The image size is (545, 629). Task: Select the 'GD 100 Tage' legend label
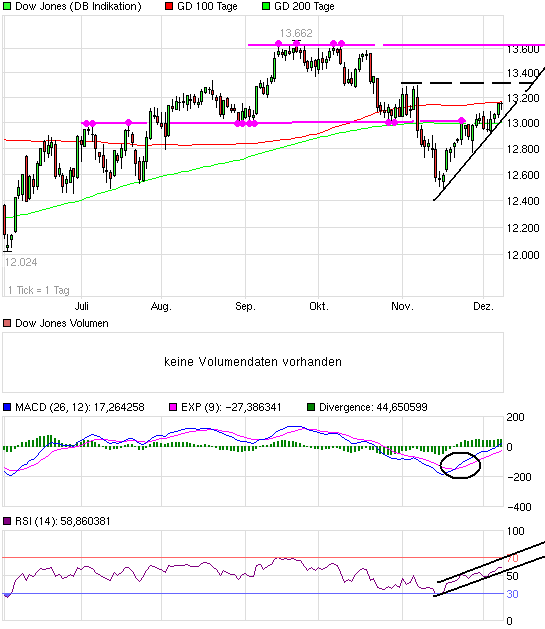tap(207, 6)
